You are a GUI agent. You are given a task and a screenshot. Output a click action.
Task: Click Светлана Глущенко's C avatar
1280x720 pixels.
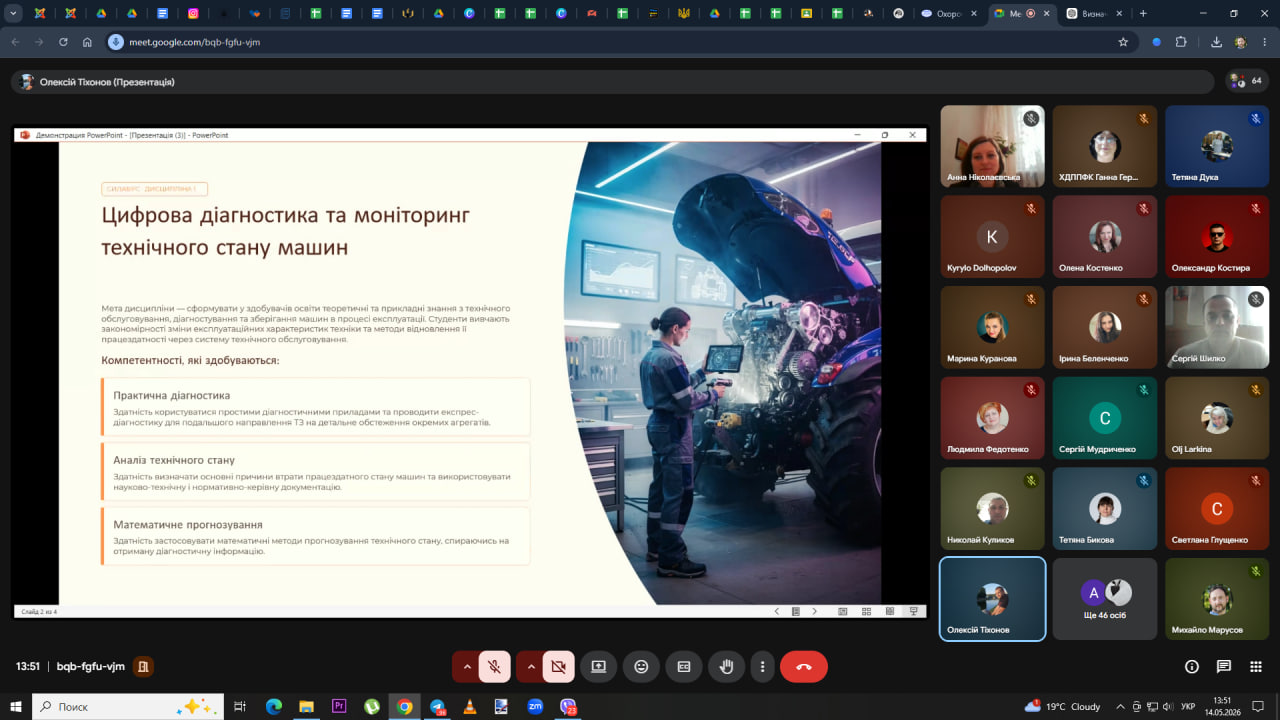(x=1217, y=509)
